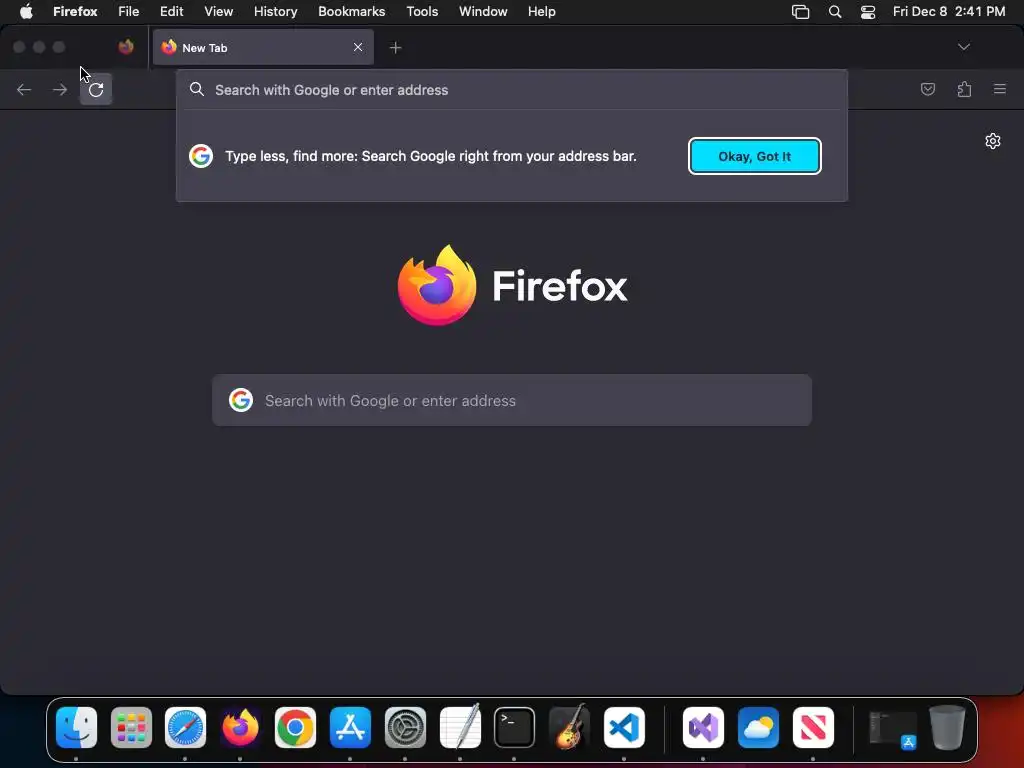1024x768 pixels.
Task: Open the Apple menu
Action: point(26,11)
